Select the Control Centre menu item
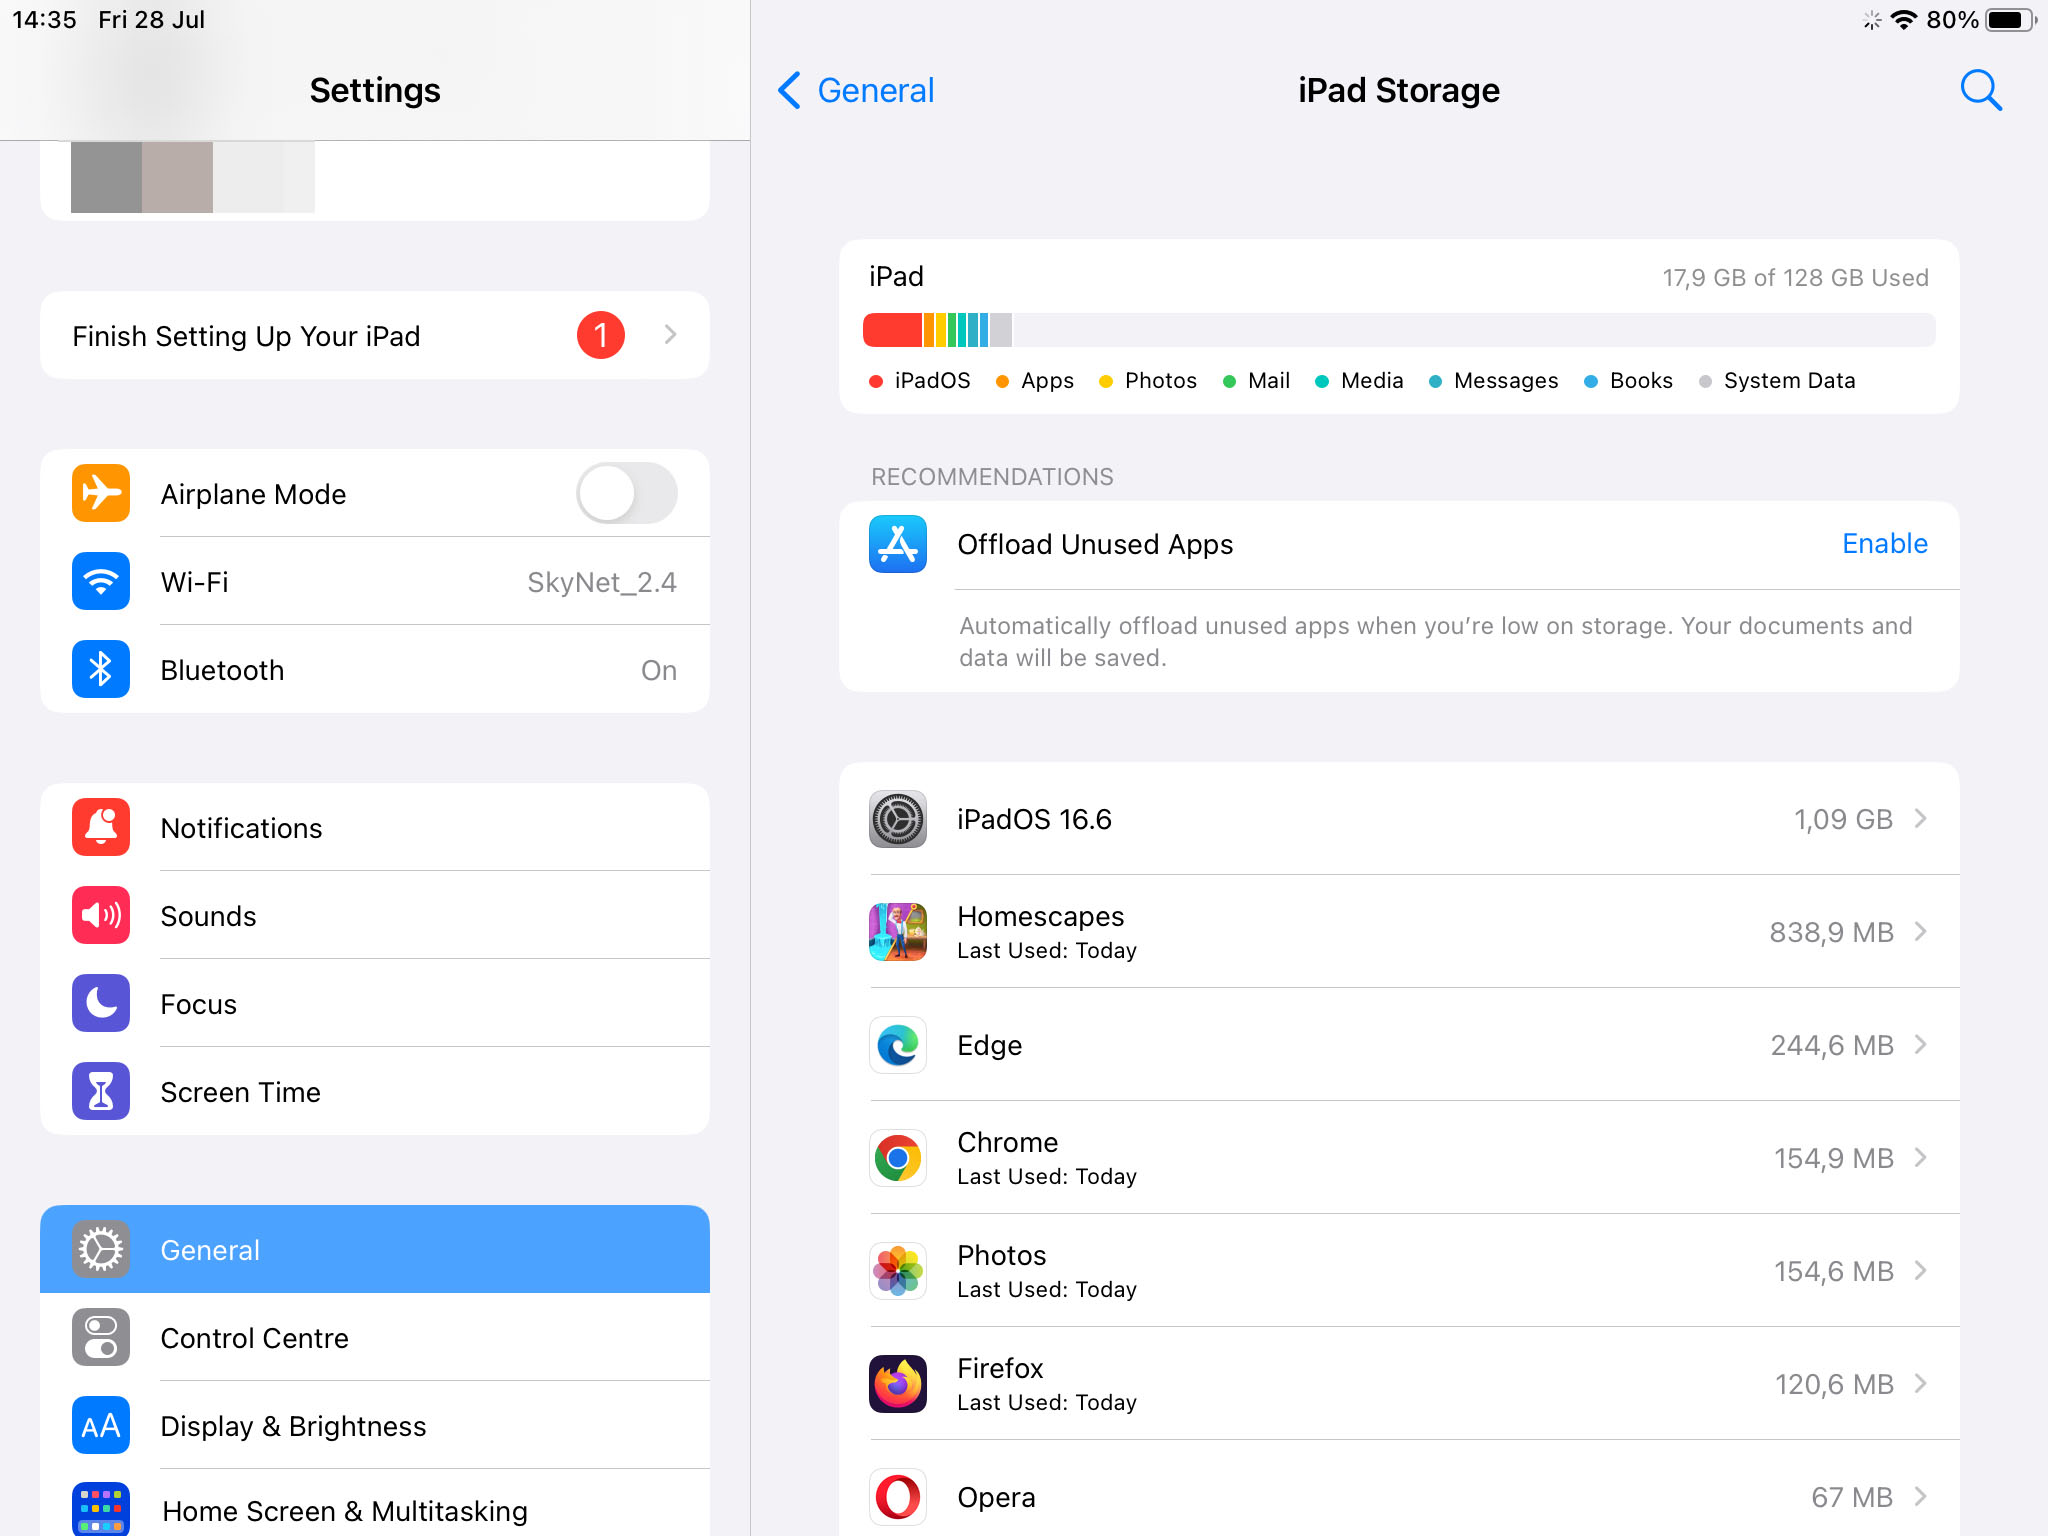 375,1337
